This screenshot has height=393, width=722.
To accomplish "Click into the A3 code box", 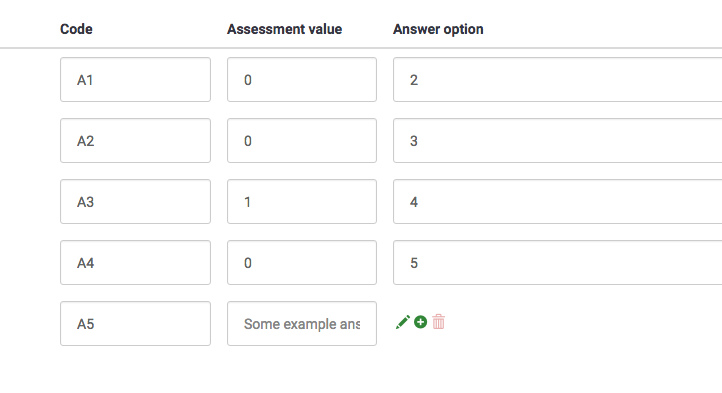I will tap(135, 202).
